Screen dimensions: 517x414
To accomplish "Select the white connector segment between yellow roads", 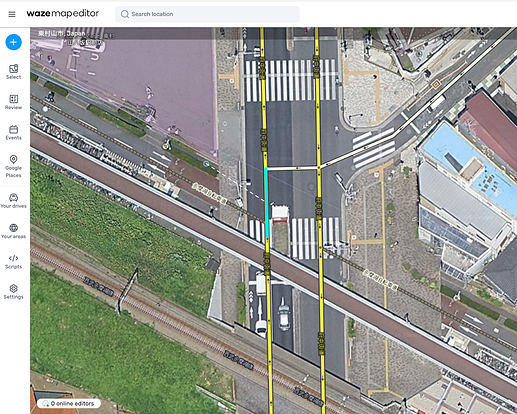I will (292, 168).
